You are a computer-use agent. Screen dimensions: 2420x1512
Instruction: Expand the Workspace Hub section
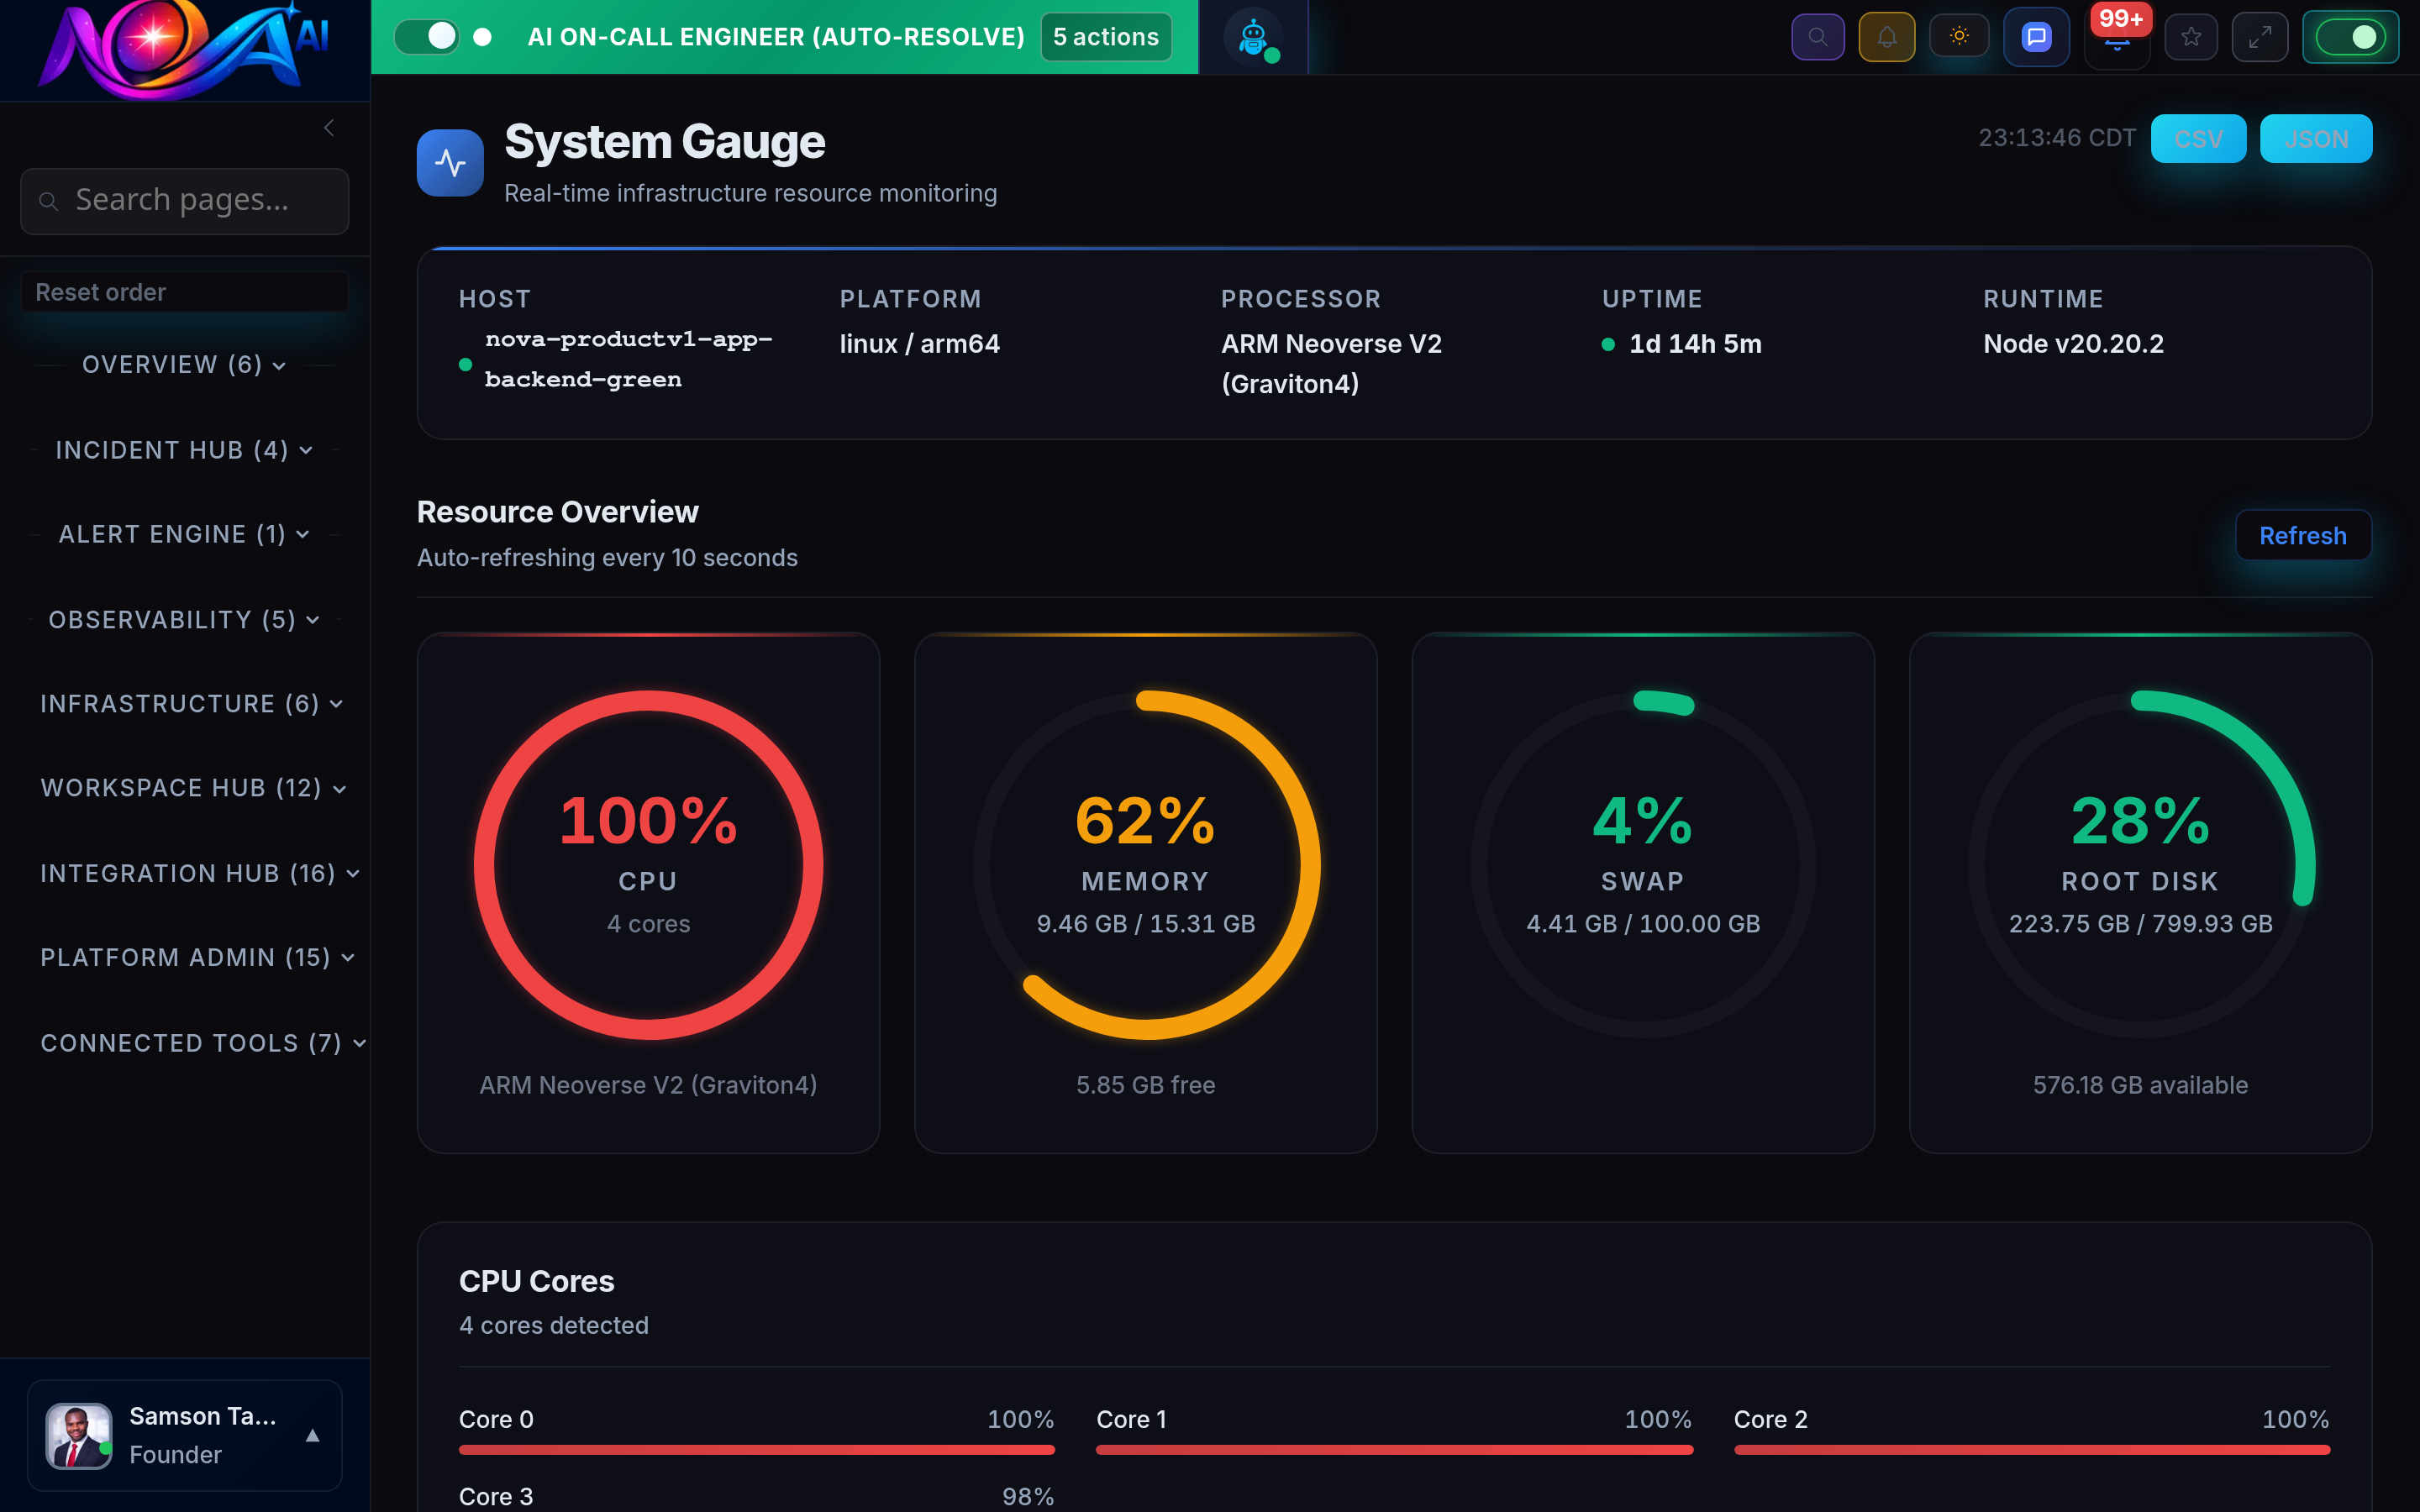[x=192, y=788]
